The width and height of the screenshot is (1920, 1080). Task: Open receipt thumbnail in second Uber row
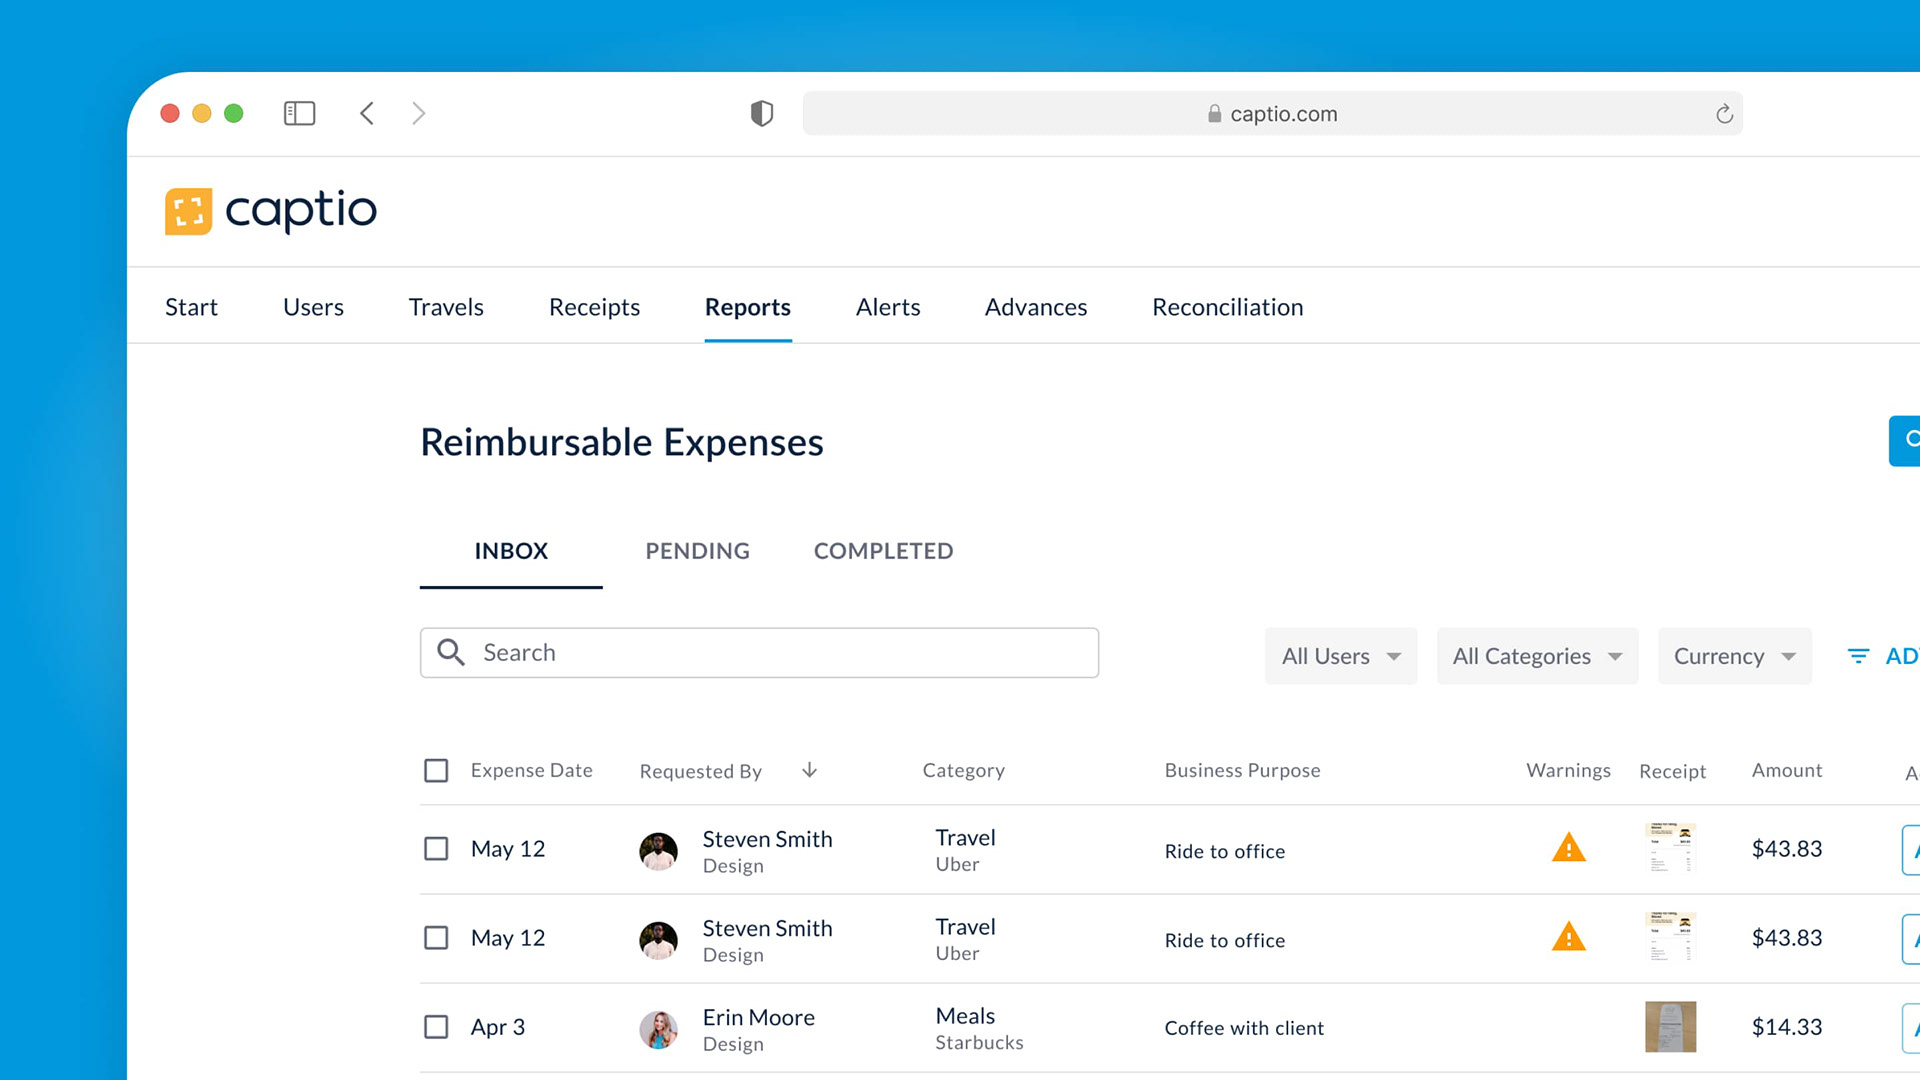coord(1670,937)
